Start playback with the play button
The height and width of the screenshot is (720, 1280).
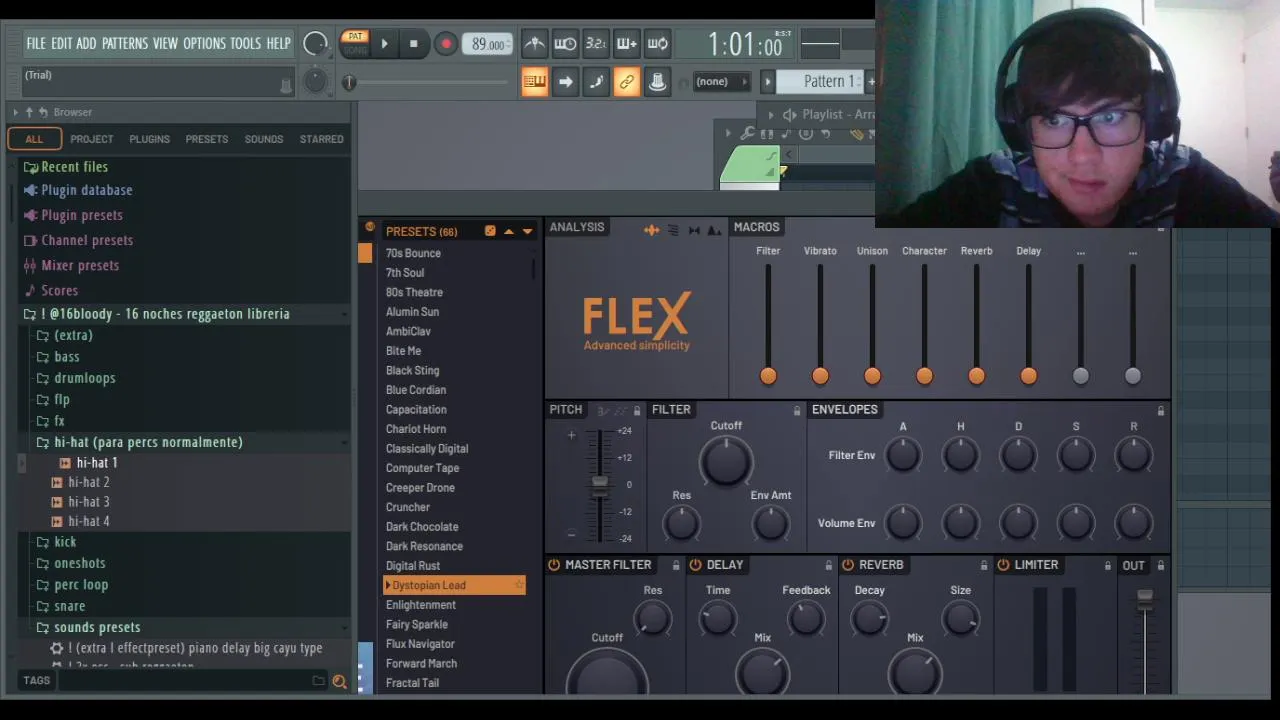pyautogui.click(x=384, y=44)
